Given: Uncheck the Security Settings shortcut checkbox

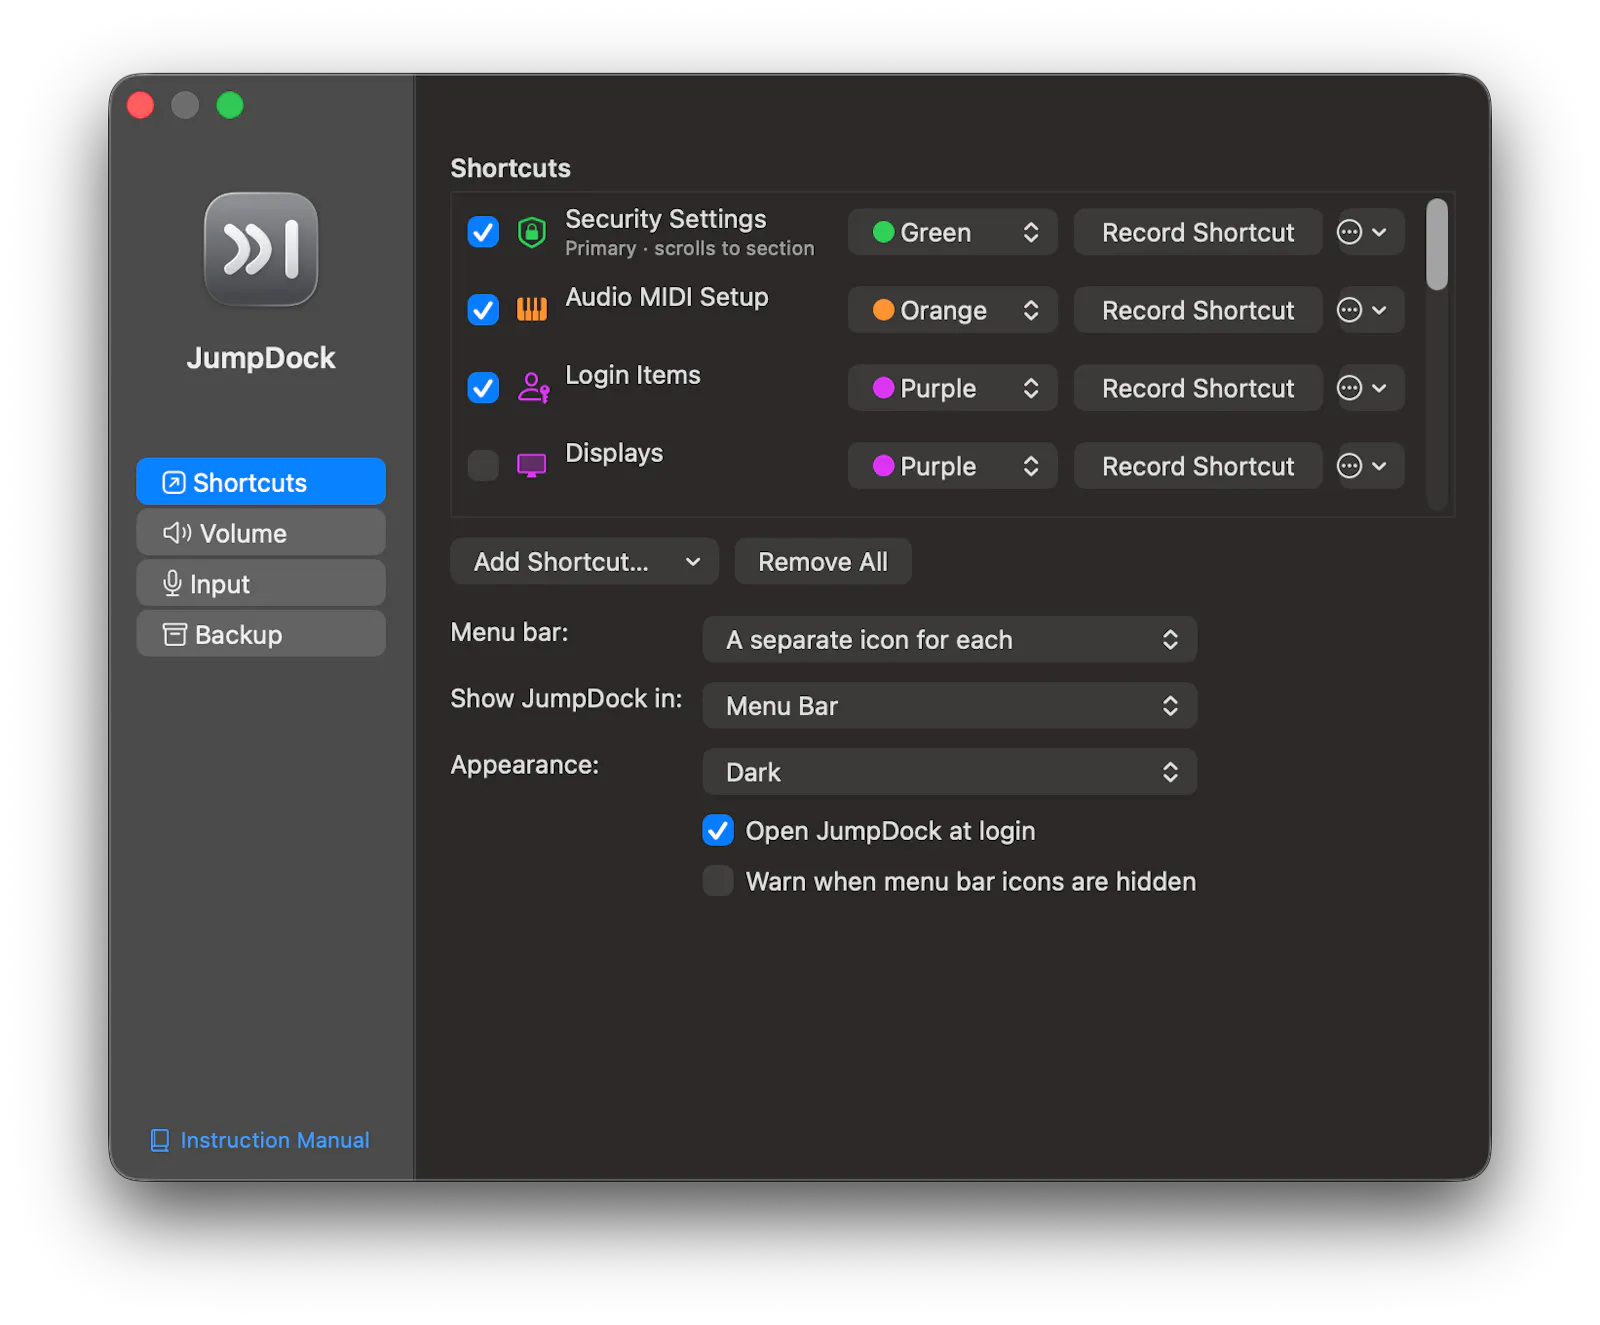Looking at the screenshot, I should (x=483, y=232).
